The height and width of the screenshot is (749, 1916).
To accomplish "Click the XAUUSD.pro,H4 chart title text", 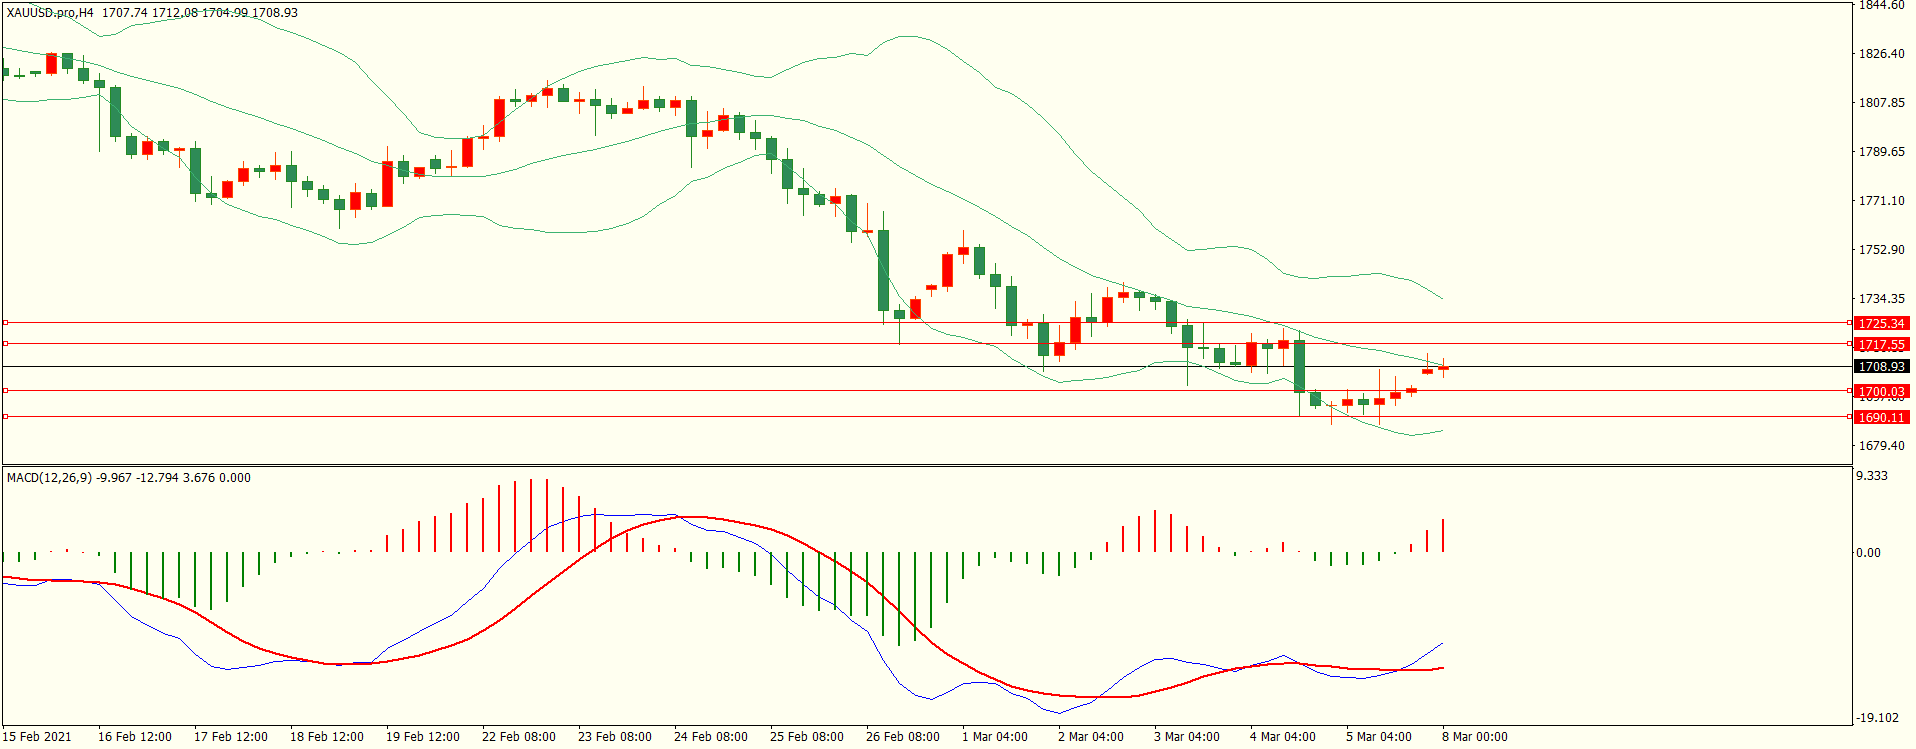I will coord(50,13).
